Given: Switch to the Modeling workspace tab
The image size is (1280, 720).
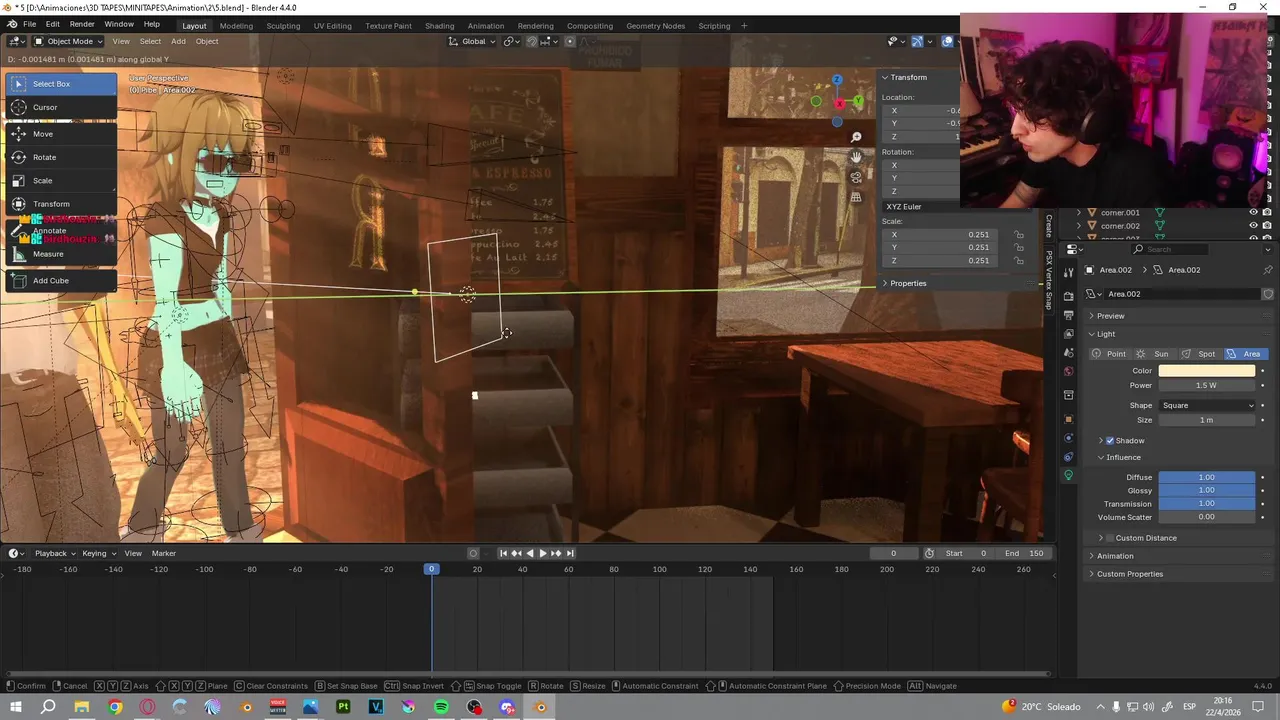Looking at the screenshot, I should coord(236,25).
